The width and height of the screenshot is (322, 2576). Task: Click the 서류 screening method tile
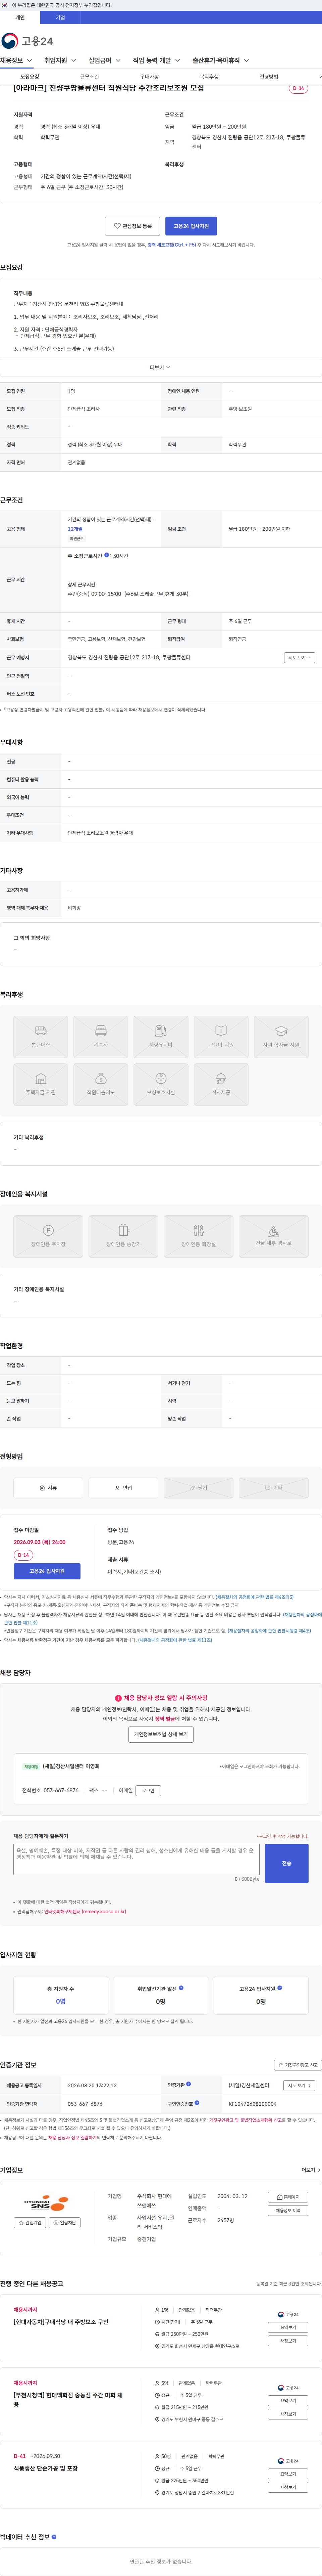pyautogui.click(x=48, y=1488)
